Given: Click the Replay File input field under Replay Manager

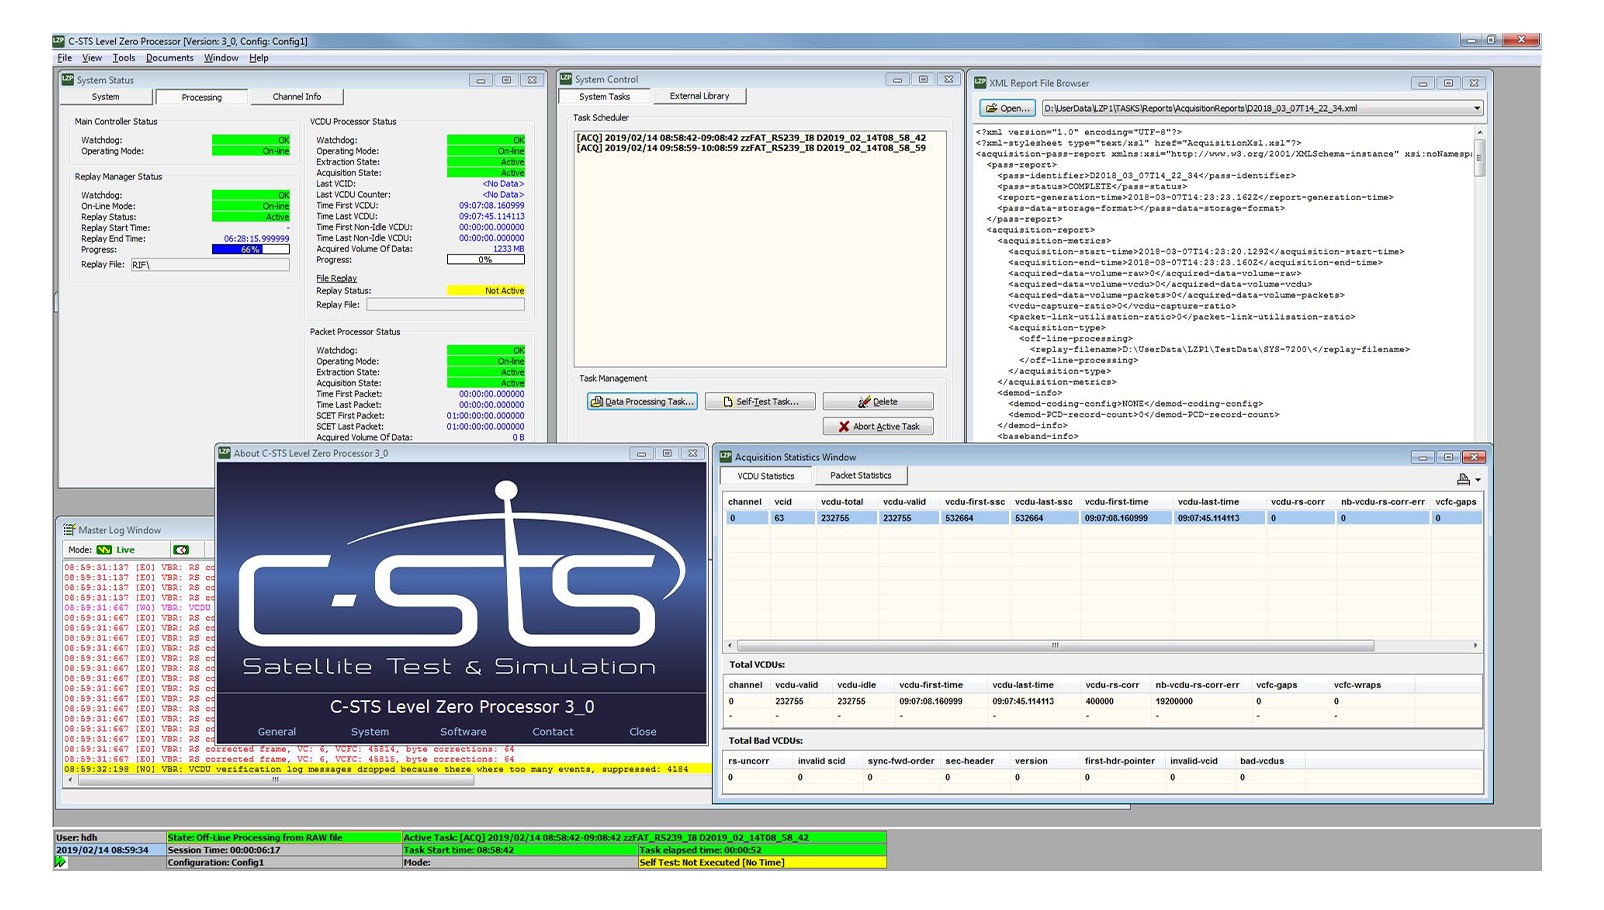Looking at the screenshot, I should (x=210, y=265).
